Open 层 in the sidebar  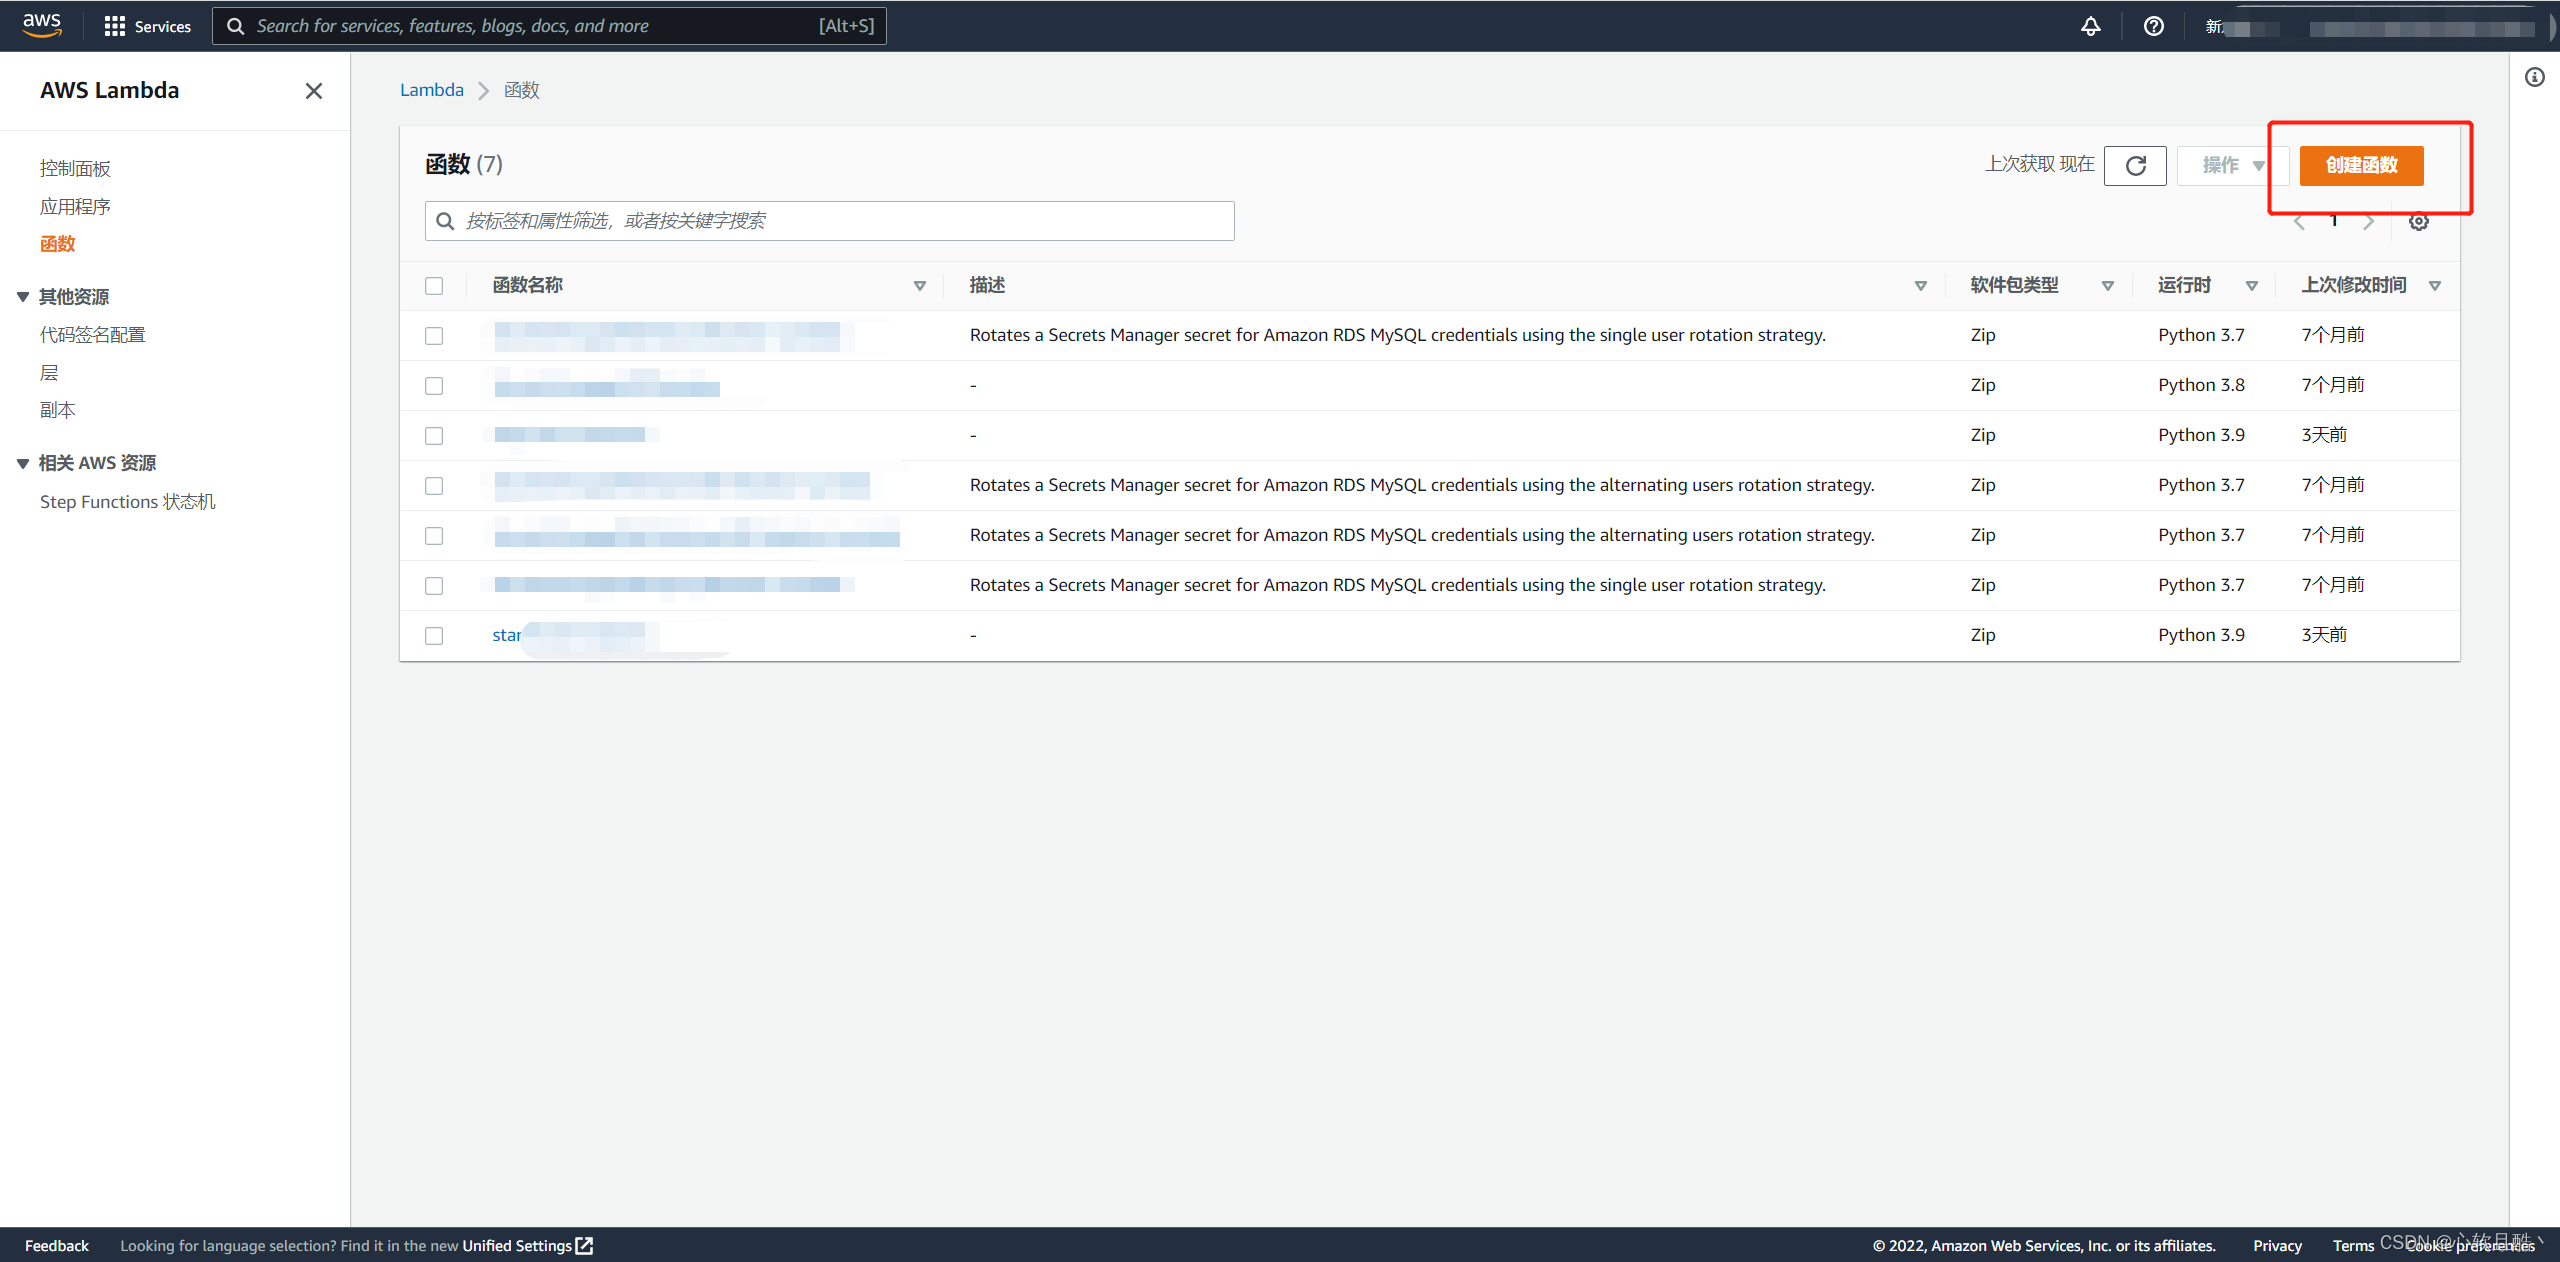(x=49, y=373)
